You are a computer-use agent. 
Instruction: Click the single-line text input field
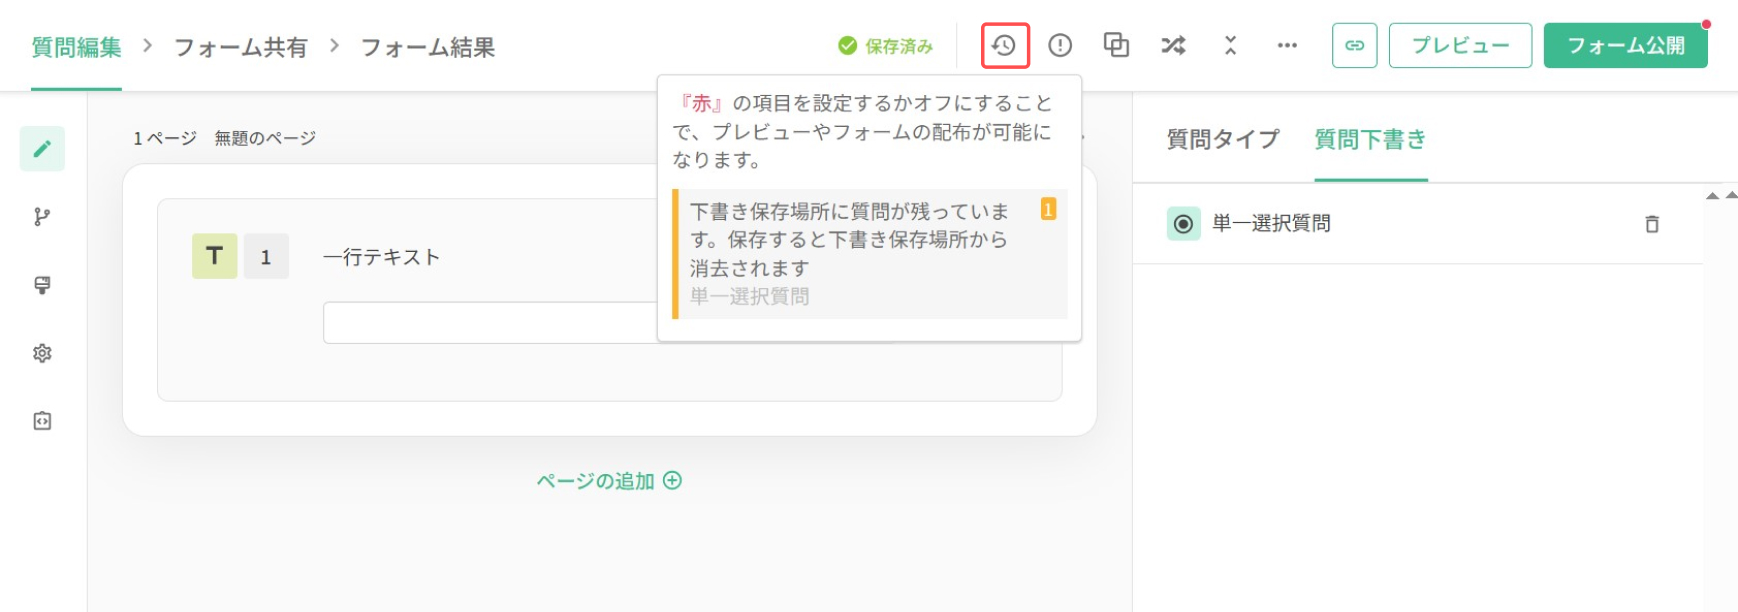(490, 323)
